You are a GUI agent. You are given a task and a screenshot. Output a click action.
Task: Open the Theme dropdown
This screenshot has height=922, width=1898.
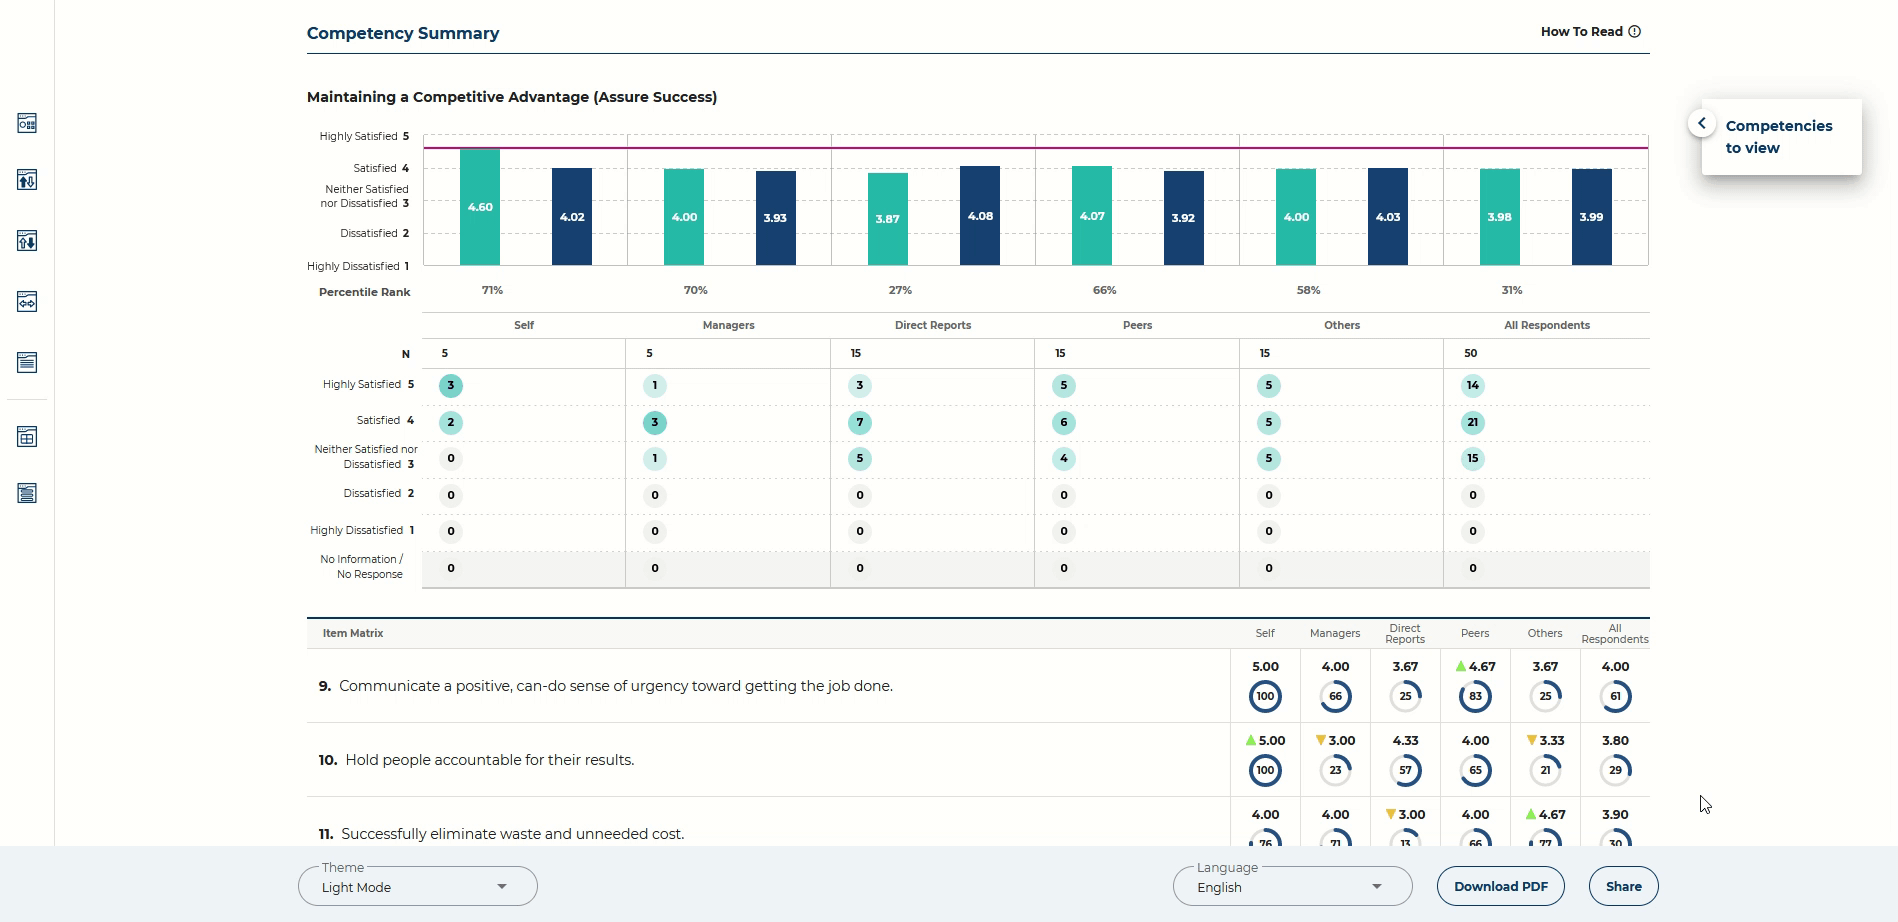418,886
